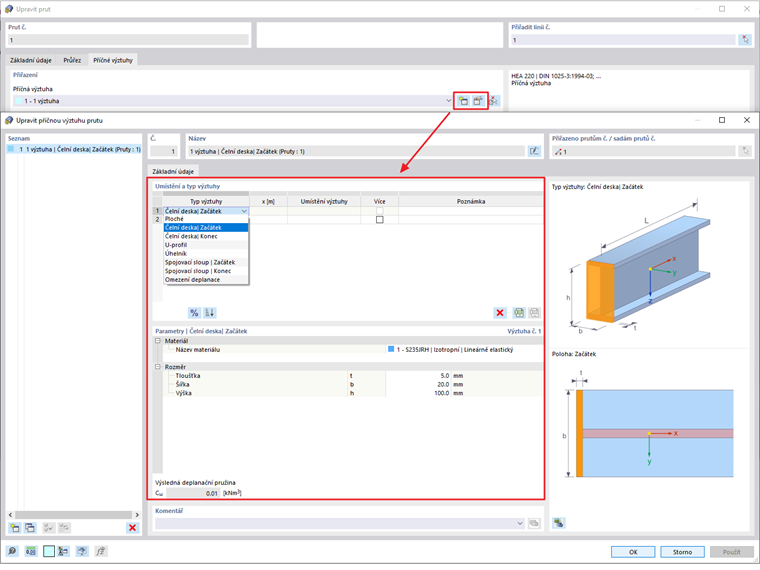This screenshot has height=570, width=760.
Task: Click the Název name input field
Action: (x=356, y=151)
